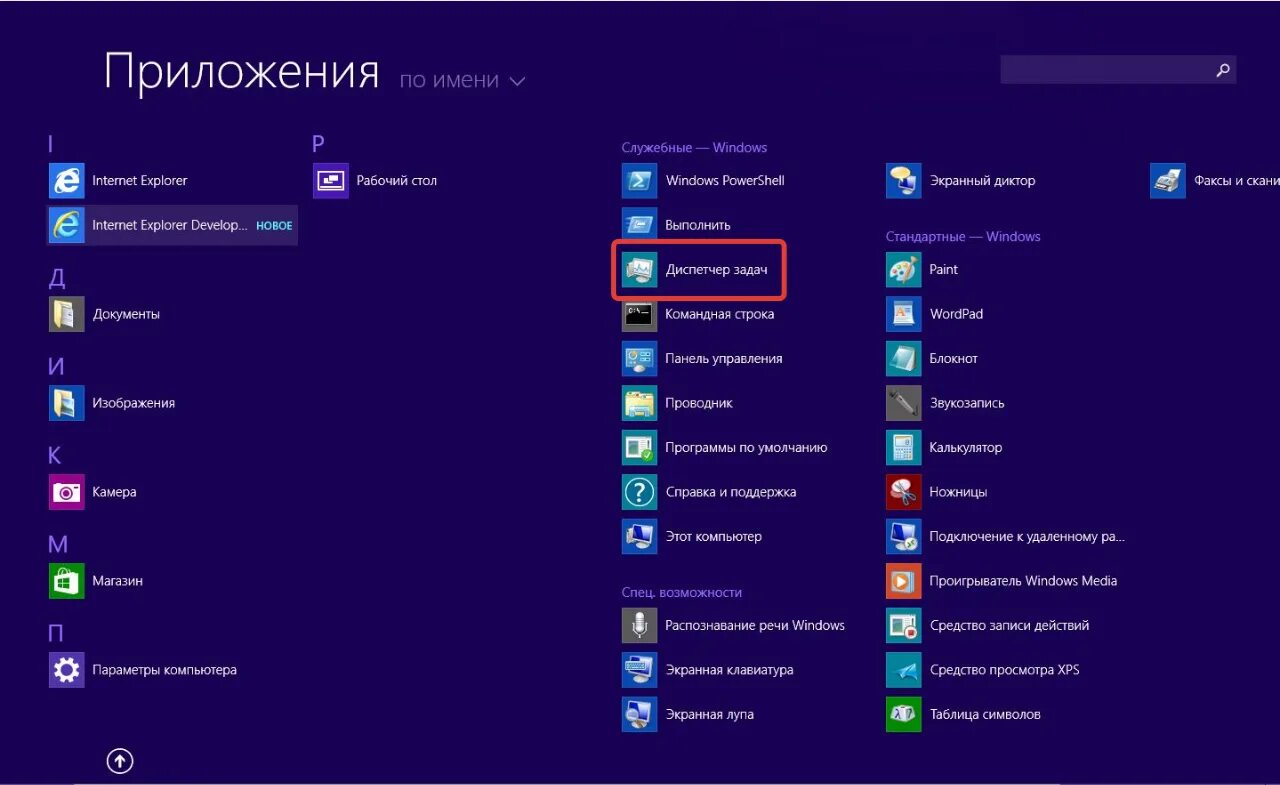Open Диспетчер задач icon
The image size is (1280, 785).
[x=639, y=270]
